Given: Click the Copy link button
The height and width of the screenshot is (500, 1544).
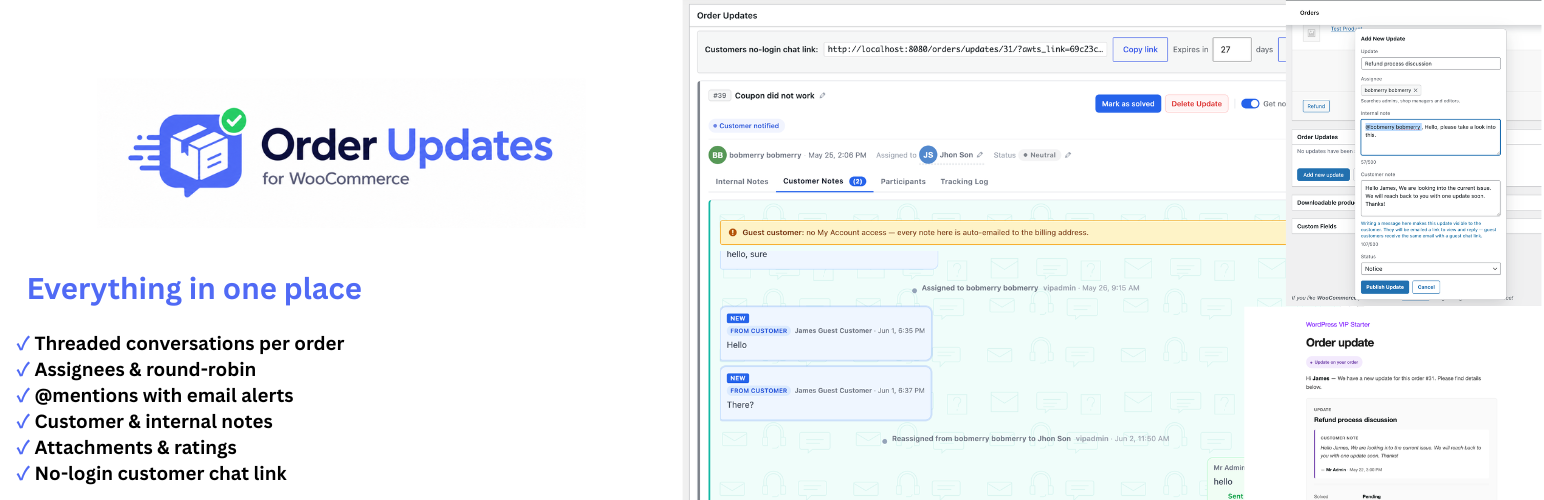Looking at the screenshot, I should [x=1140, y=49].
